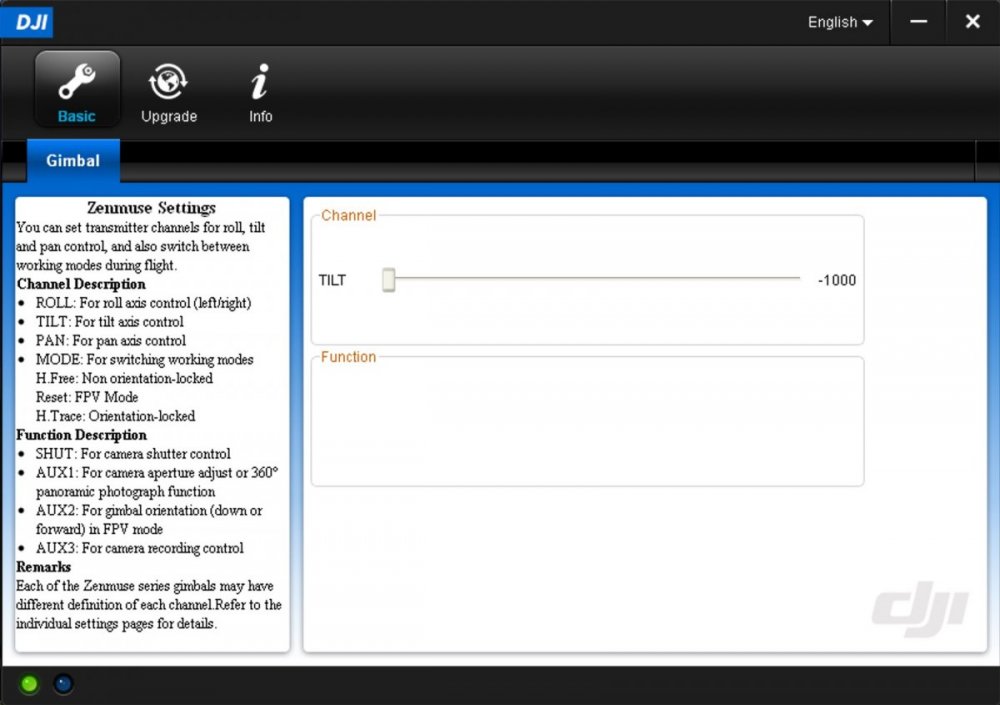This screenshot has height=705, width=1000.
Task: Click the Reset: FPV Mode line
Action: click(x=87, y=397)
